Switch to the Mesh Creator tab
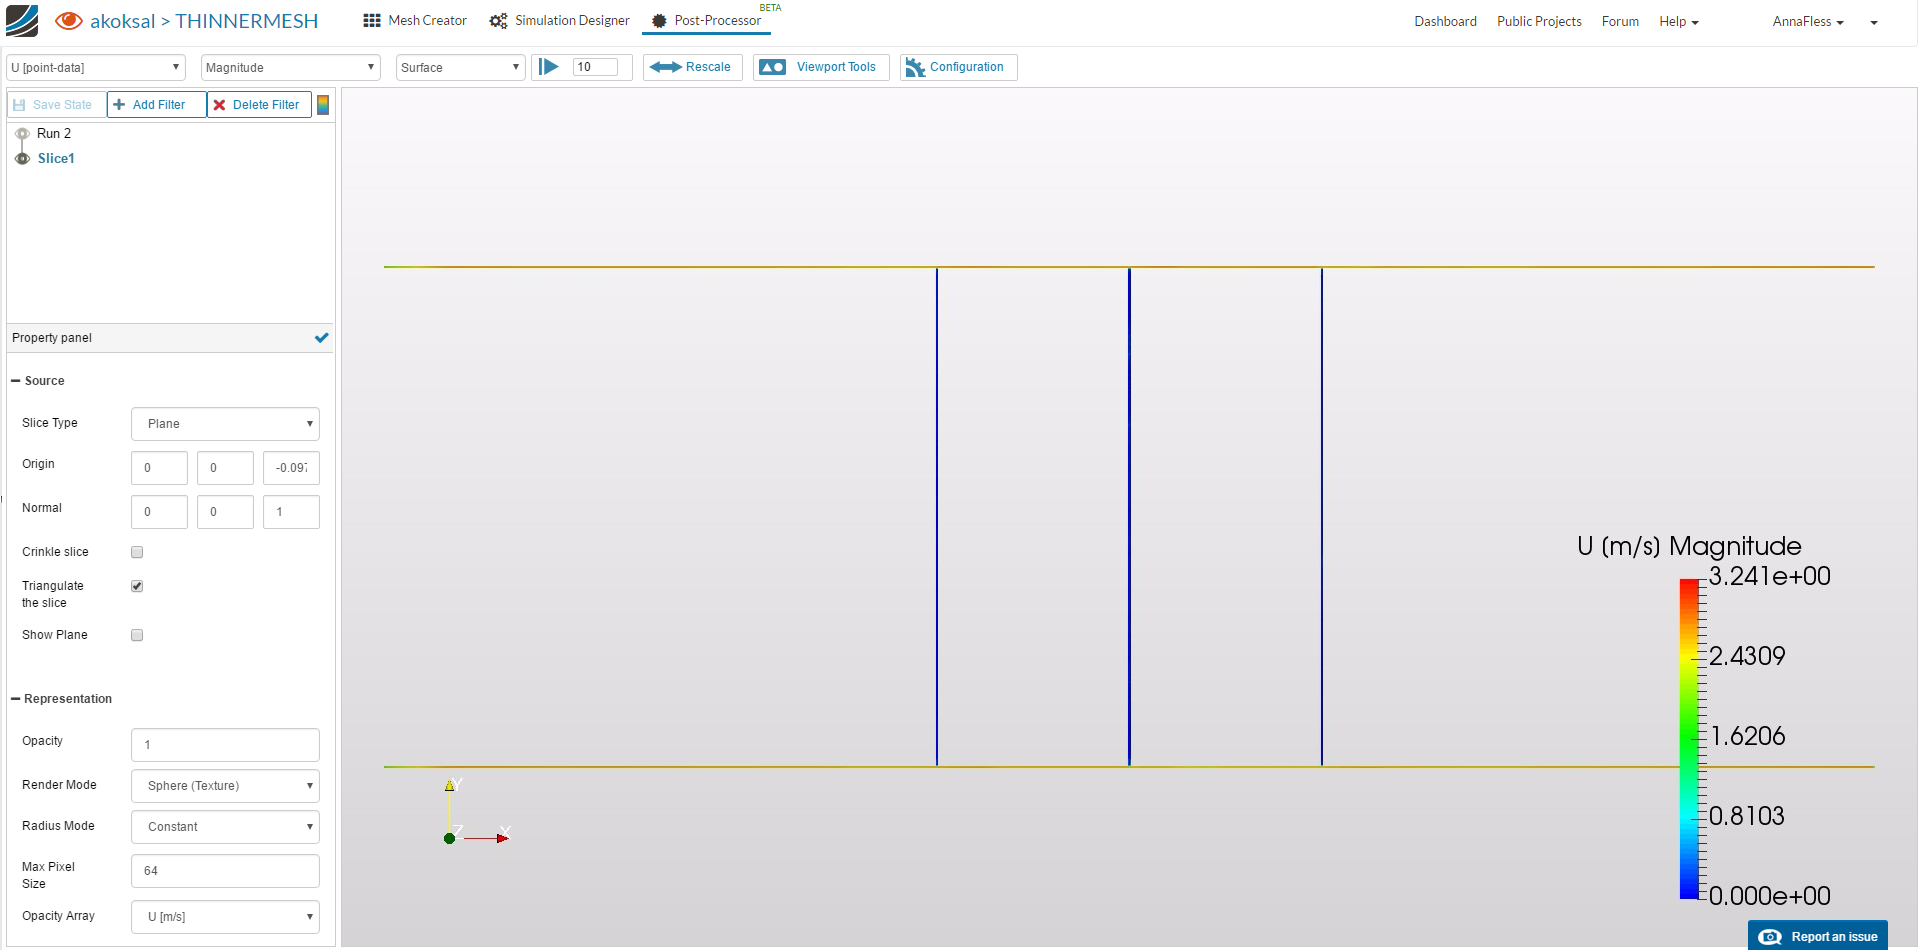 pyautogui.click(x=415, y=20)
